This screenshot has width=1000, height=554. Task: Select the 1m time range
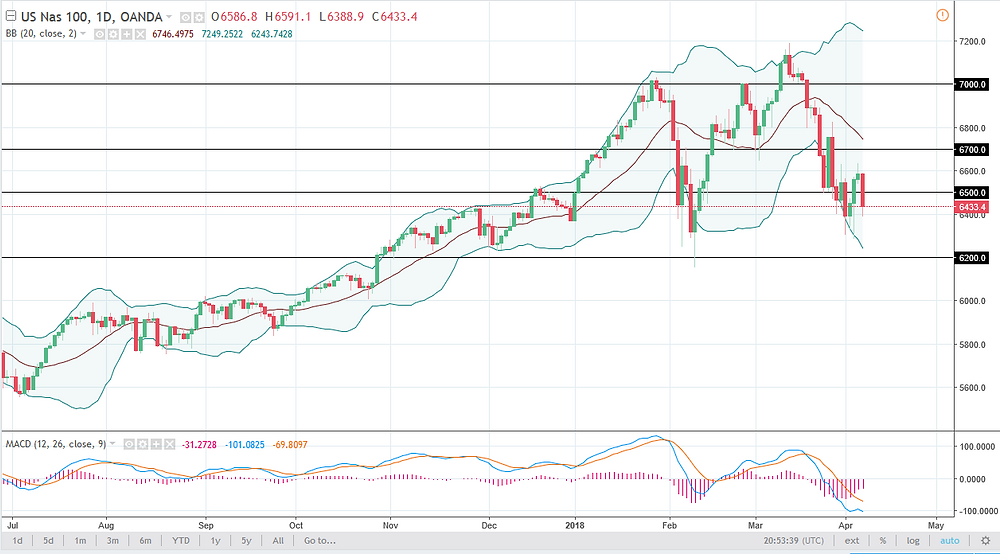(x=80, y=541)
